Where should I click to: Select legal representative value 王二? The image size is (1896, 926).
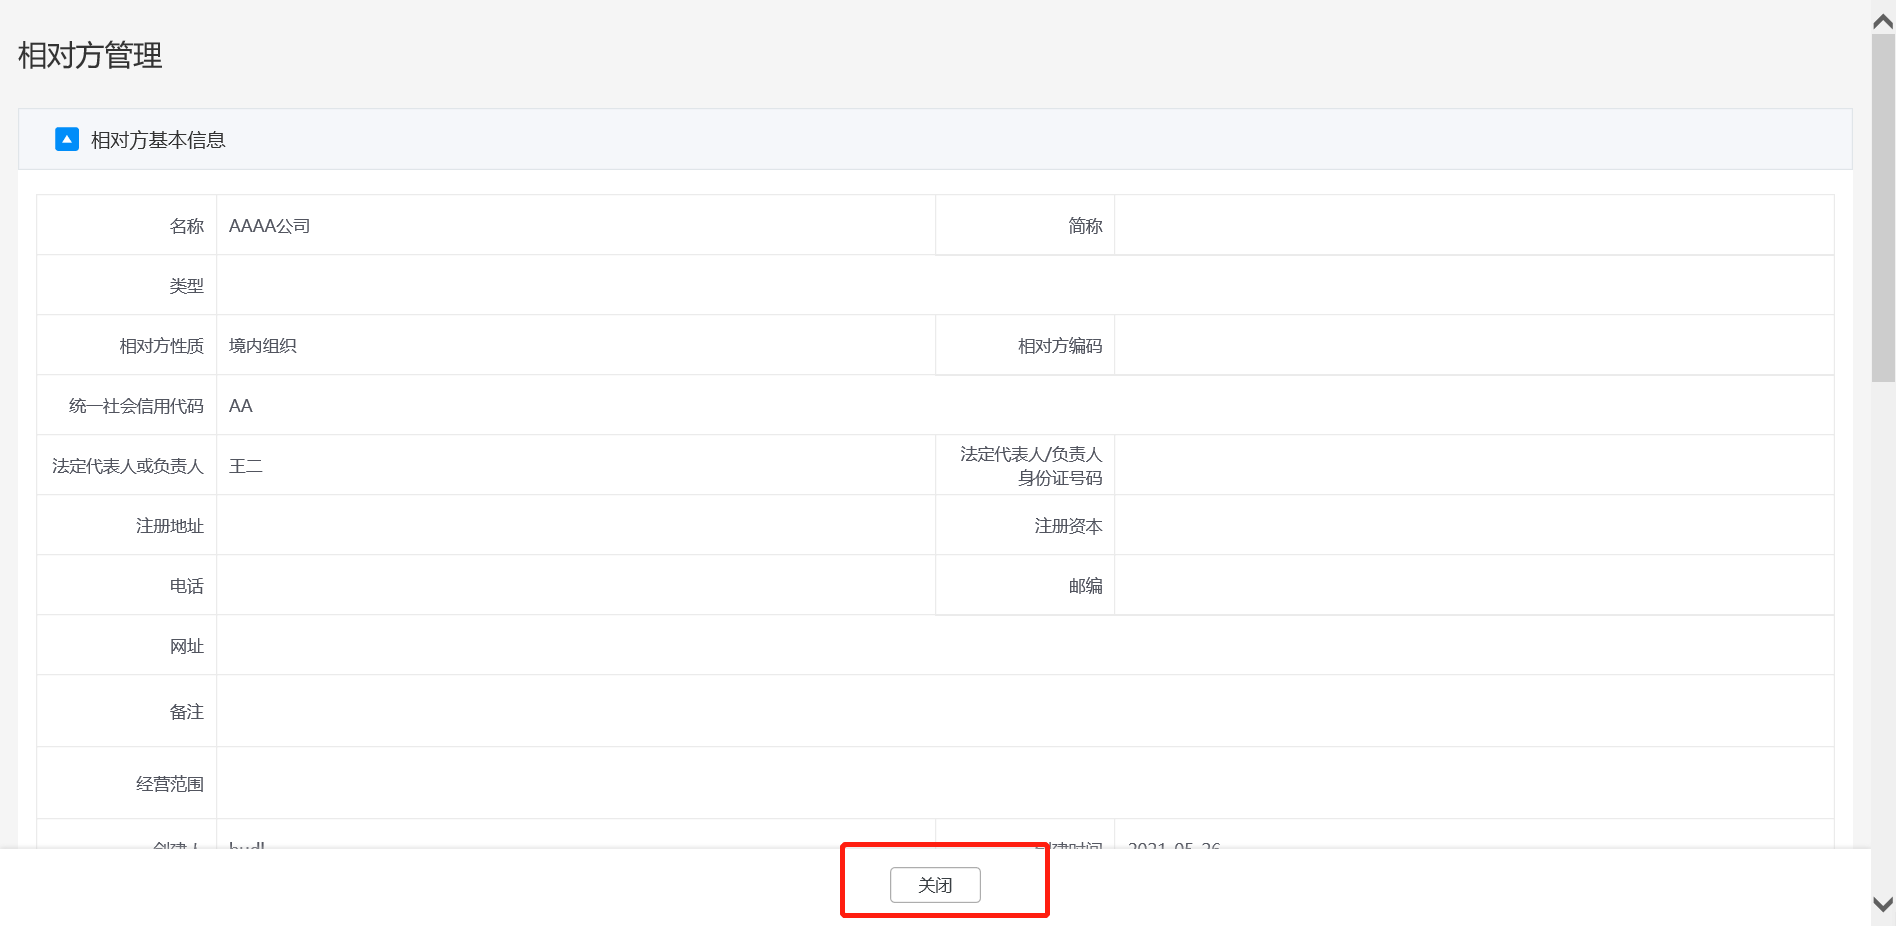point(246,466)
